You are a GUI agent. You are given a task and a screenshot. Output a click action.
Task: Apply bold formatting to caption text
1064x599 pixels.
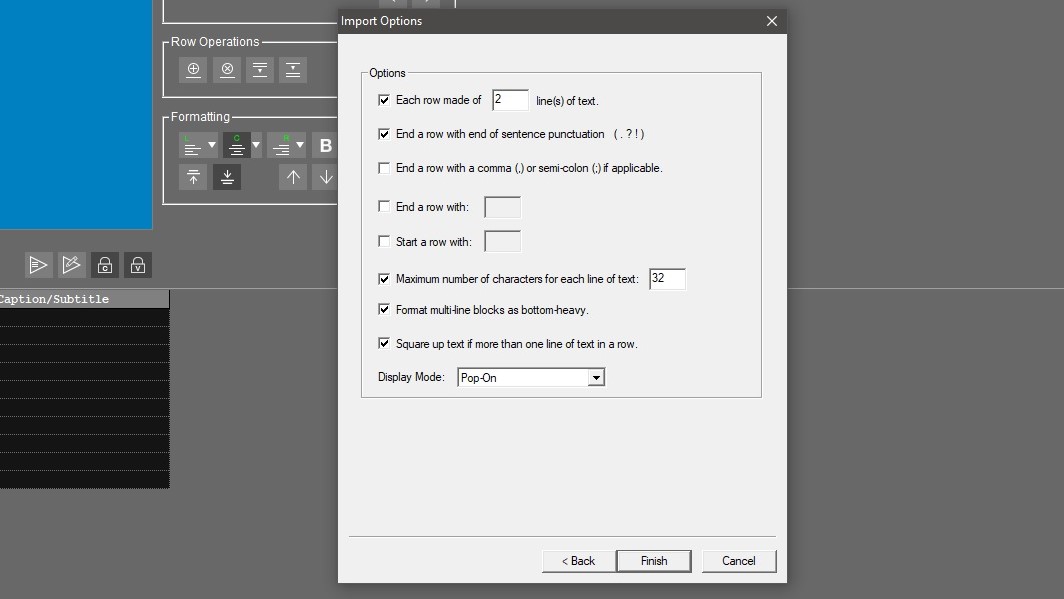(325, 145)
